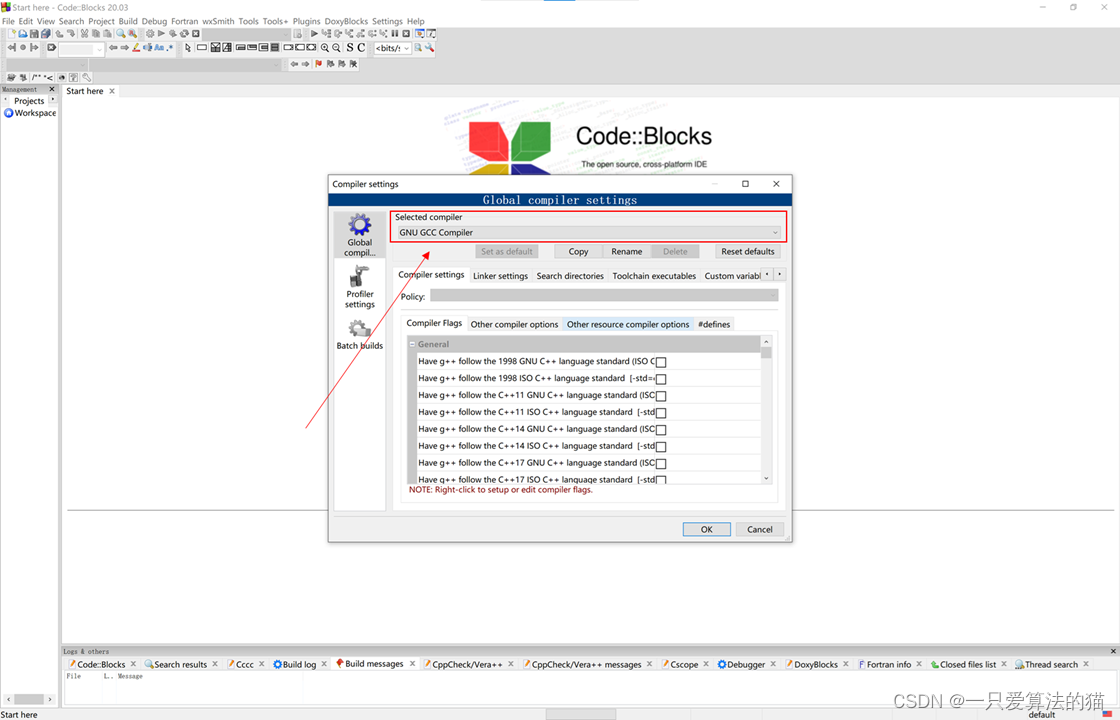Select the Workspace tree item
The image size is (1120, 720).
coord(30,113)
